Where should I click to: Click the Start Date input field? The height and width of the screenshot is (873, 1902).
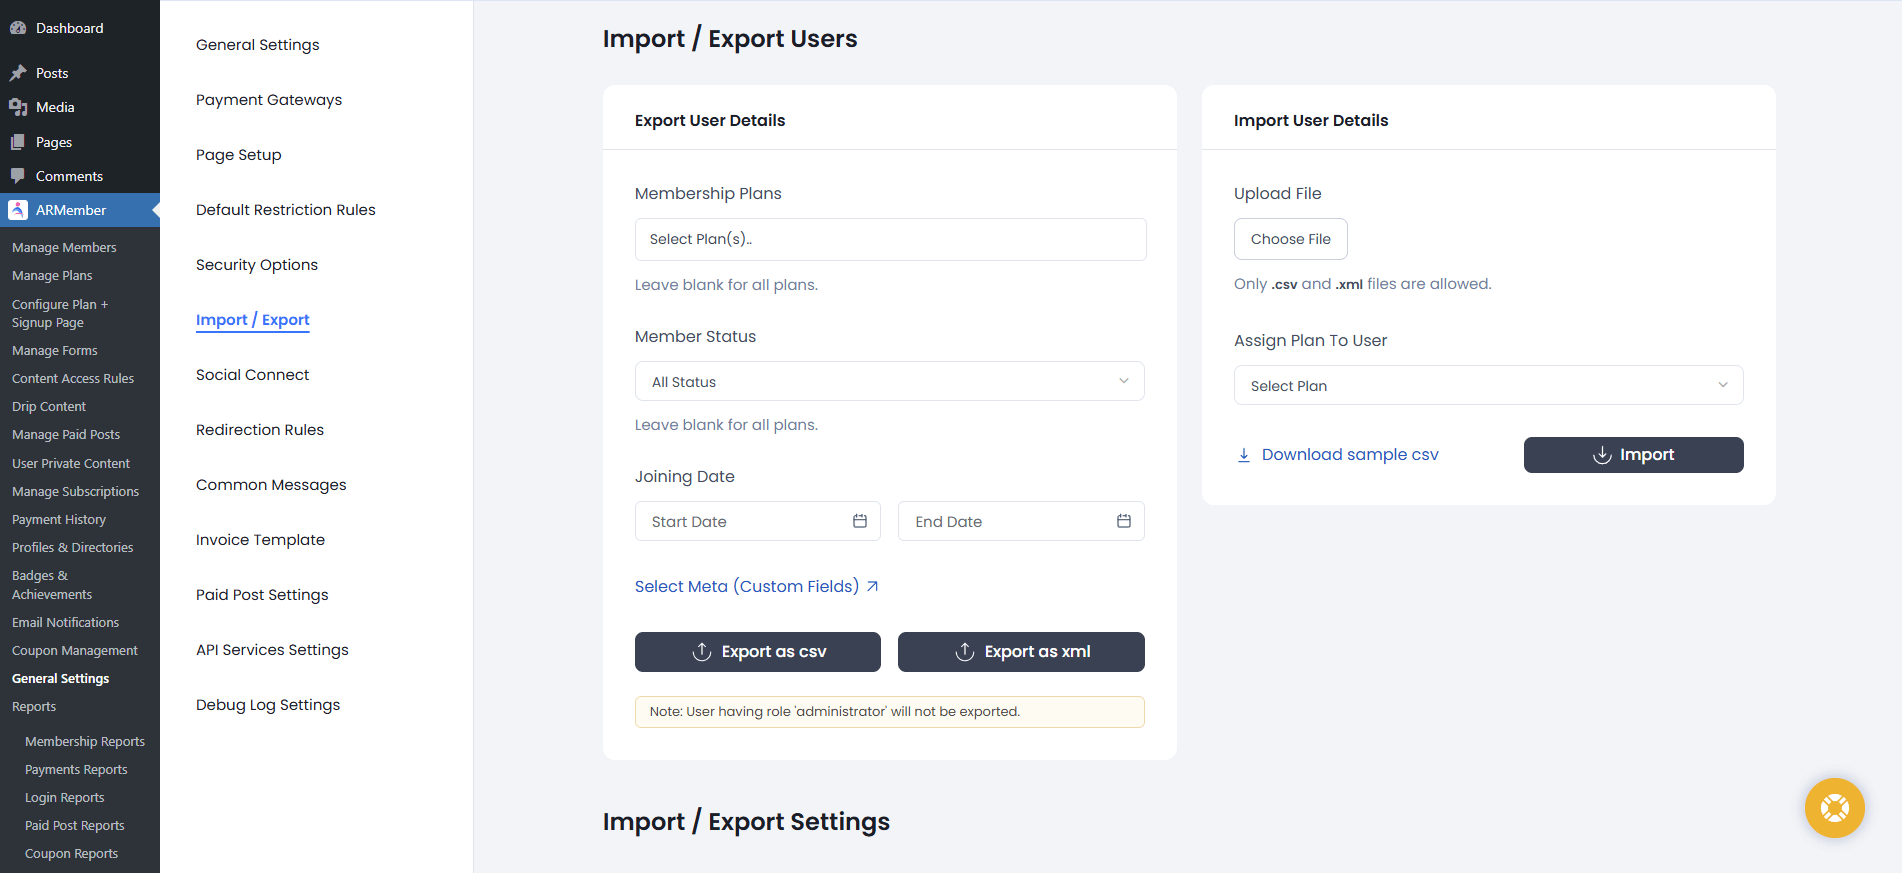[740, 521]
